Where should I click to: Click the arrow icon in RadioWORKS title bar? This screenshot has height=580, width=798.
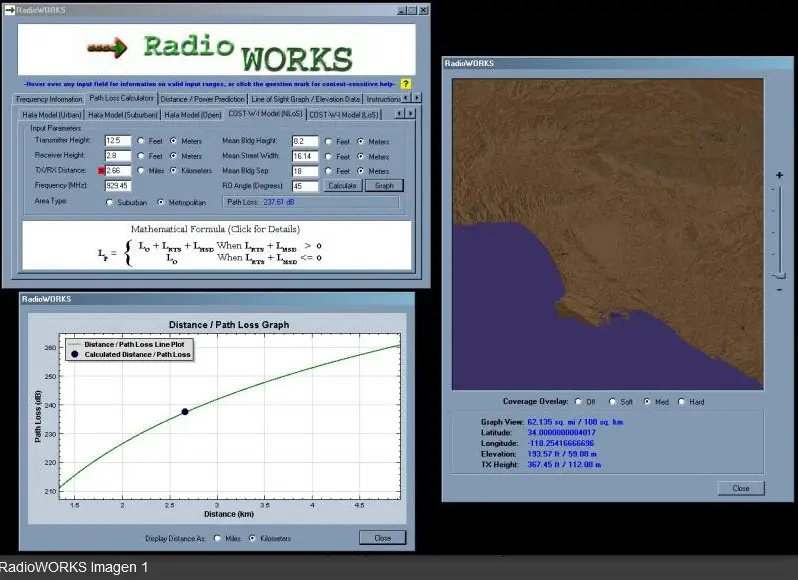pos(9,9)
